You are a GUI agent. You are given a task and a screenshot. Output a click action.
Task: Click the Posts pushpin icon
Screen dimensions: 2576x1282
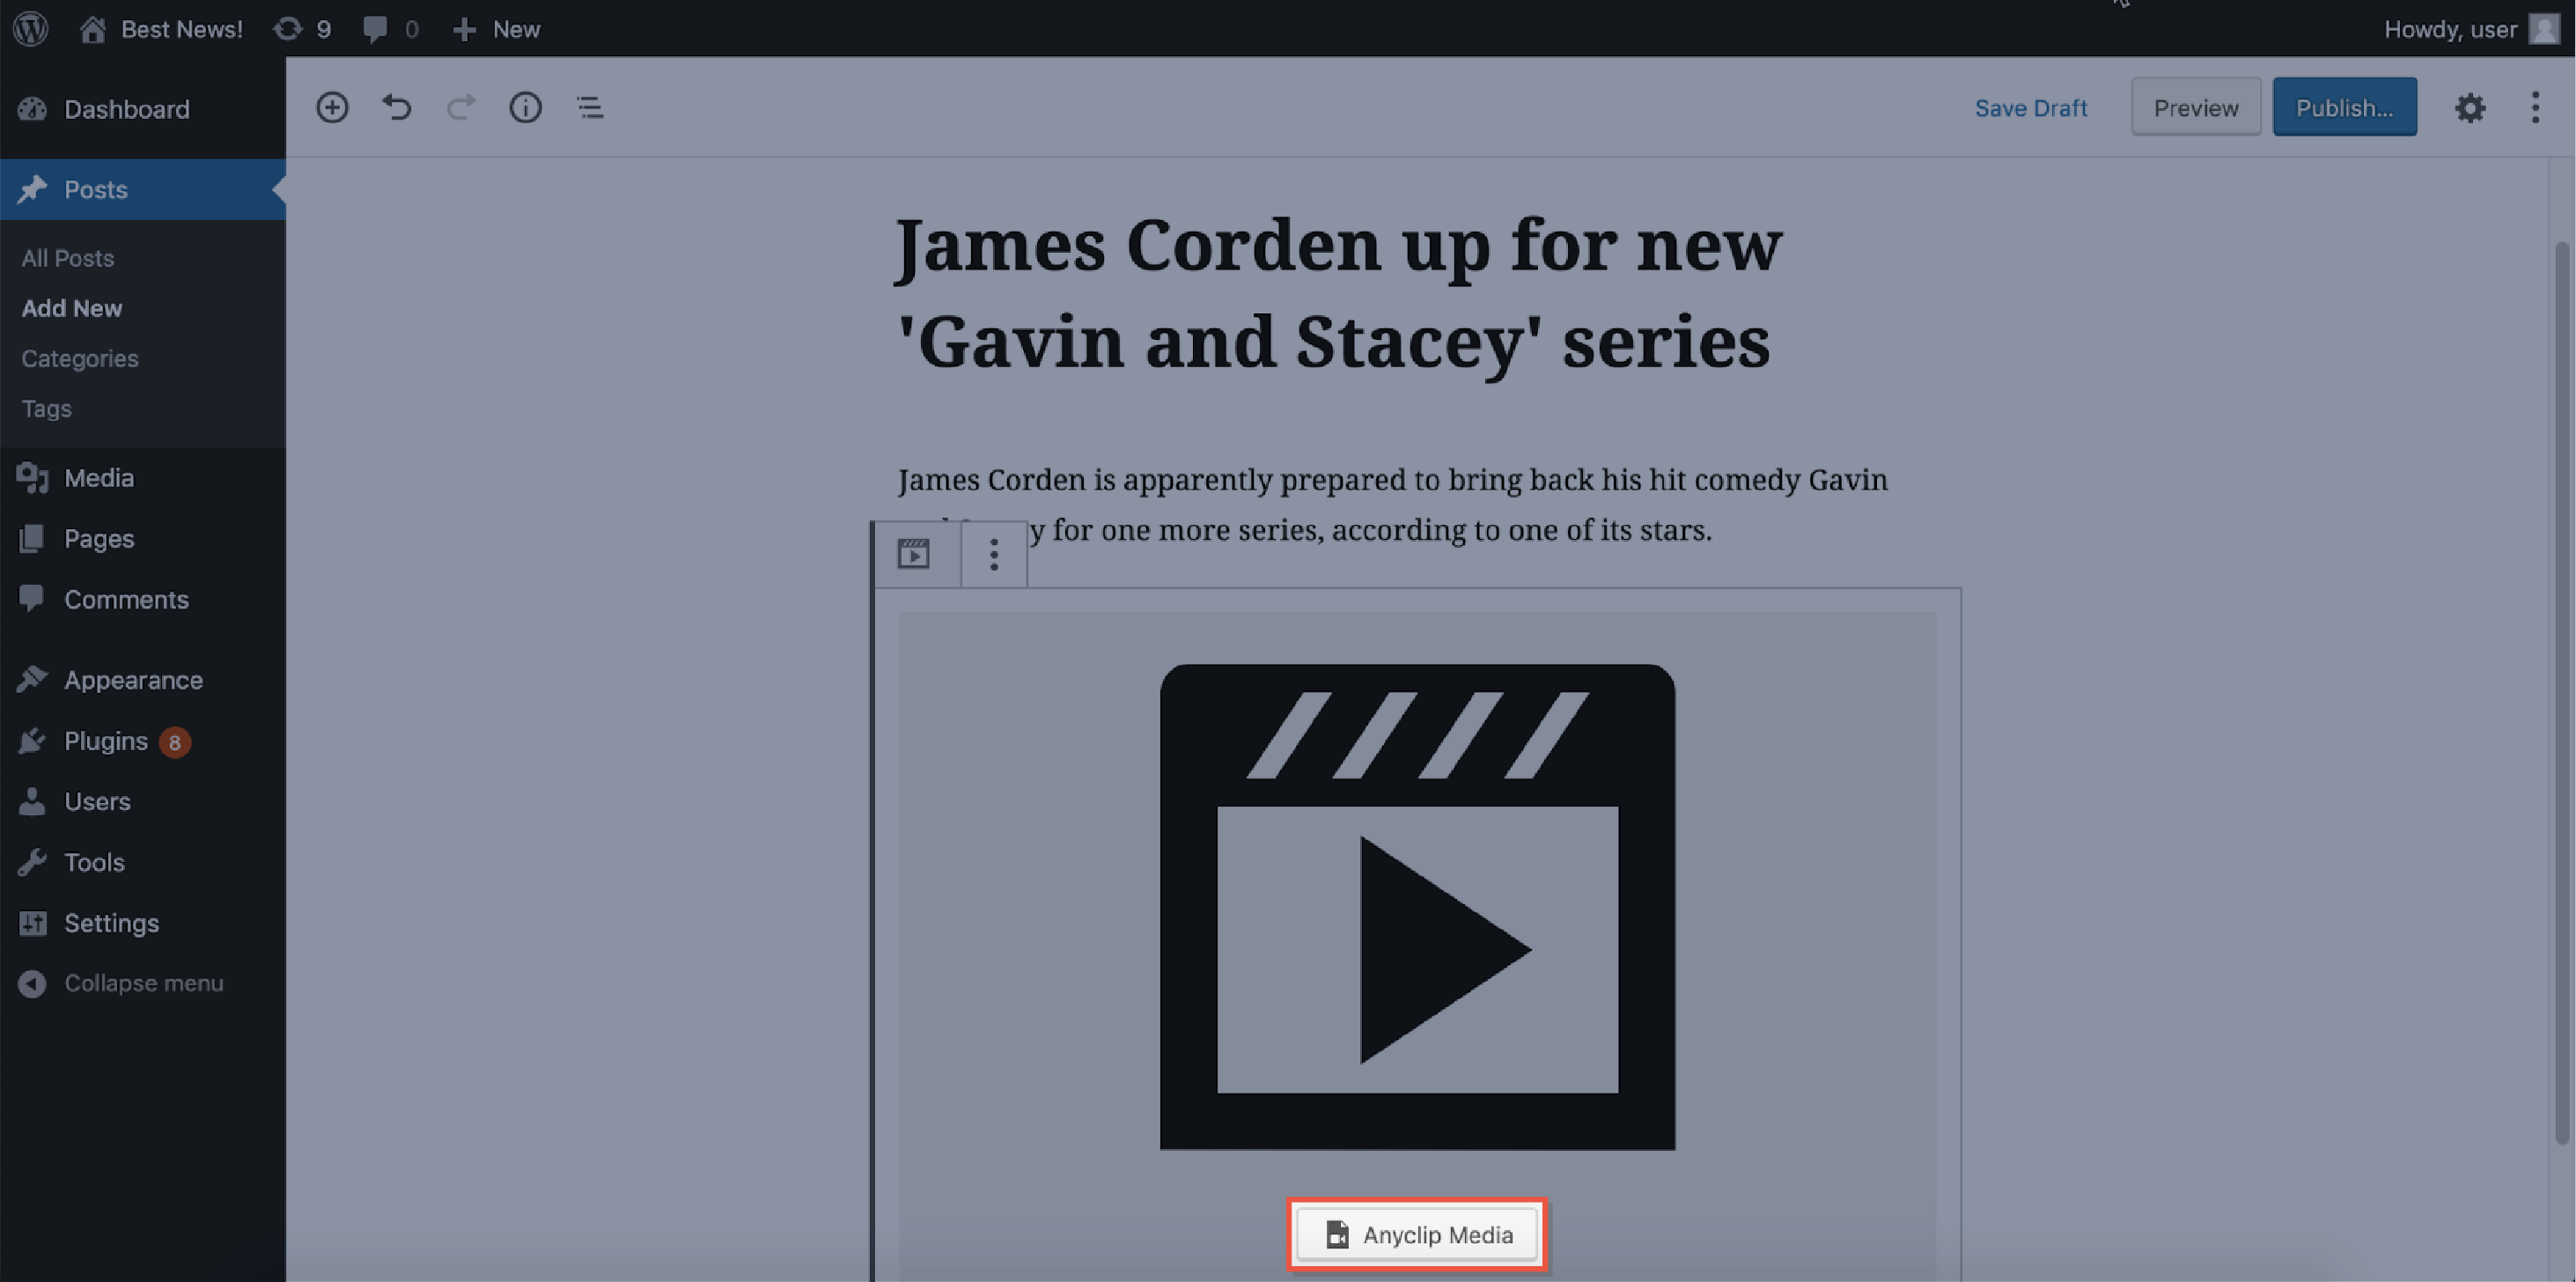[32, 189]
